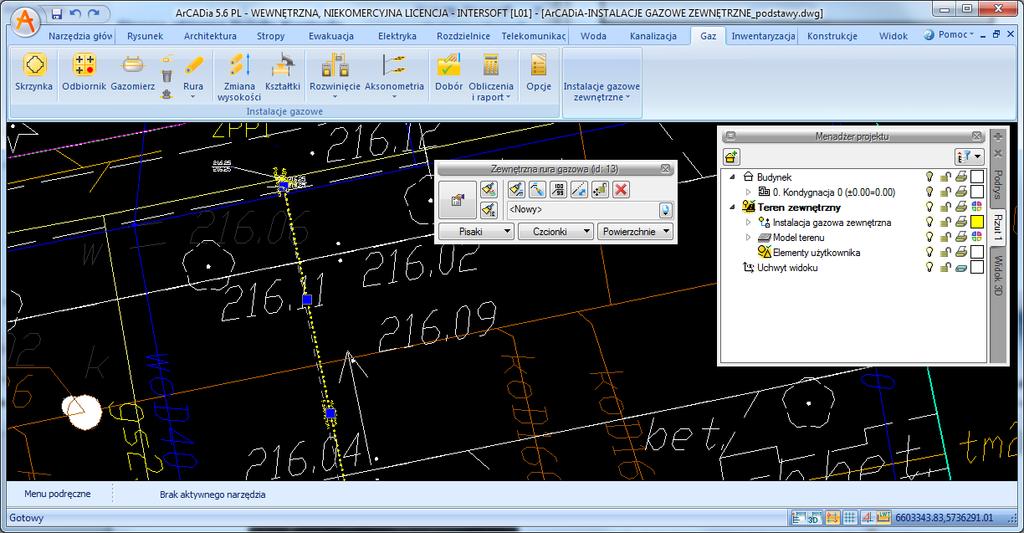Open the 100/99 numbering icon in pipe toolbar
The width and height of the screenshot is (1024, 533).
pyautogui.click(x=558, y=190)
